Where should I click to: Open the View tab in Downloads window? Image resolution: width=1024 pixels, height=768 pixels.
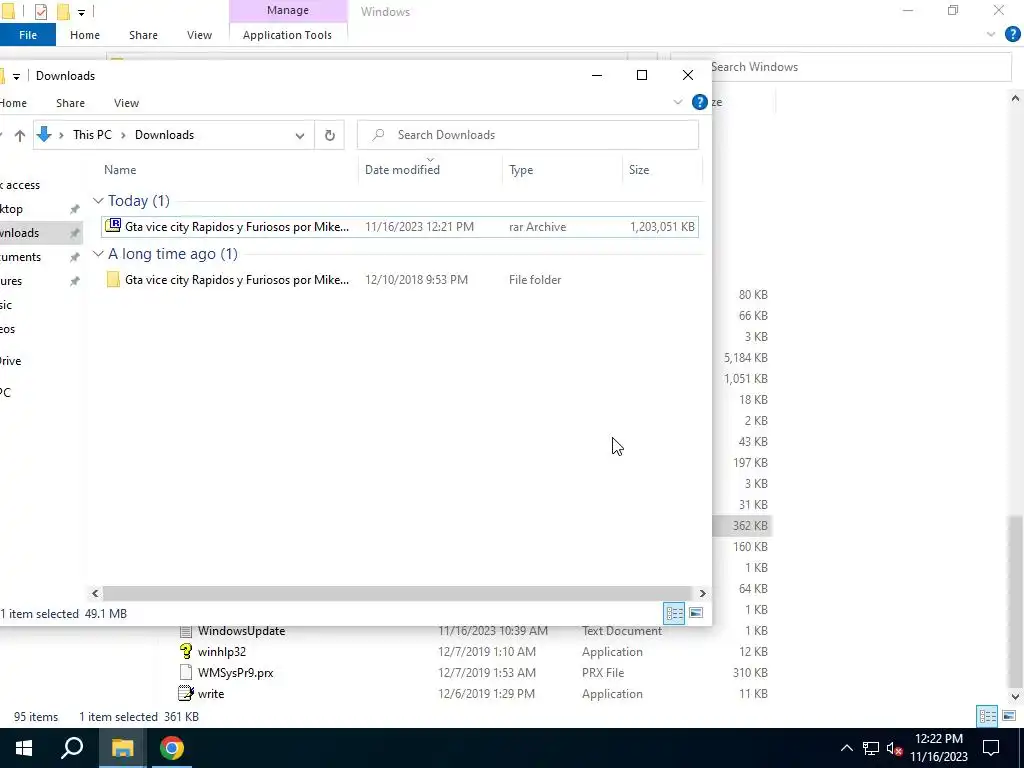pos(126,103)
